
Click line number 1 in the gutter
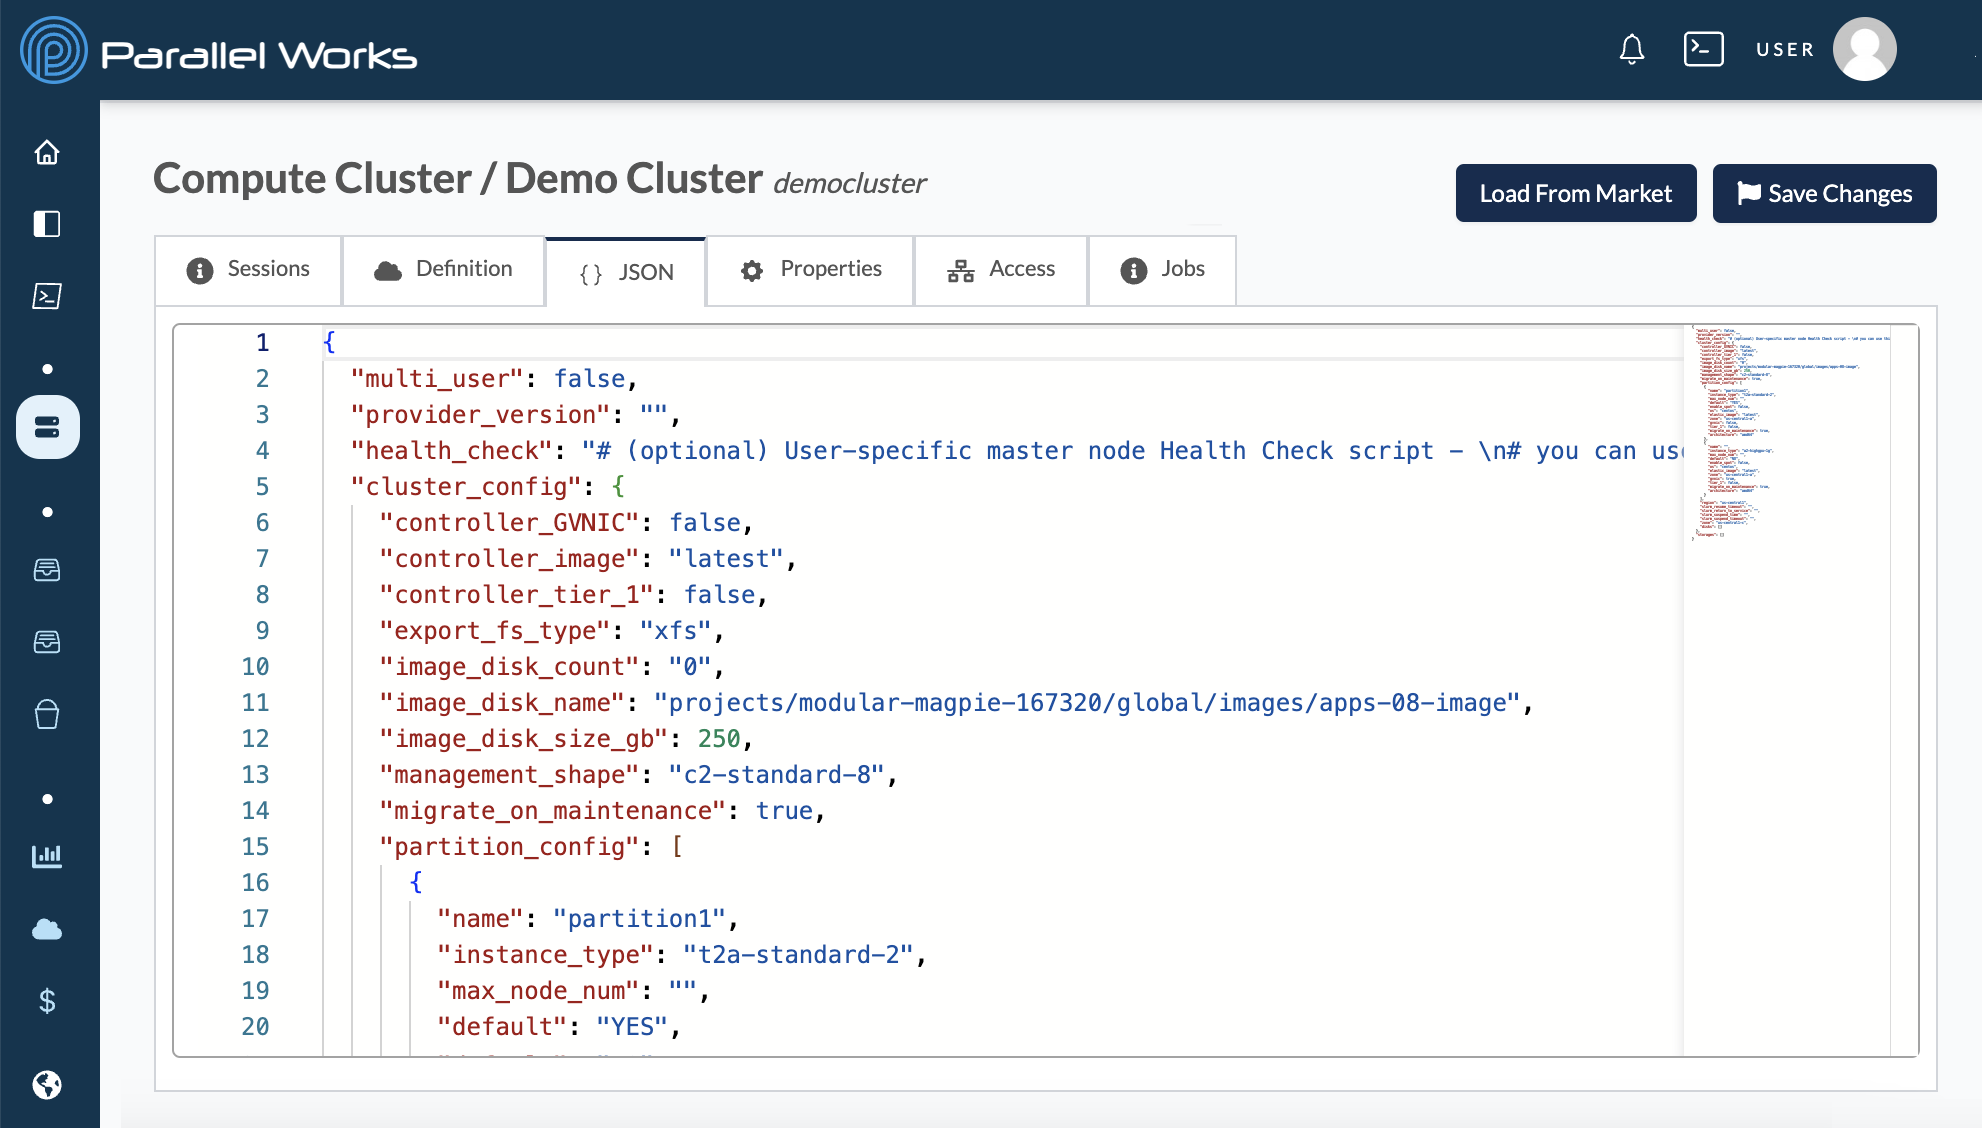pos(262,343)
